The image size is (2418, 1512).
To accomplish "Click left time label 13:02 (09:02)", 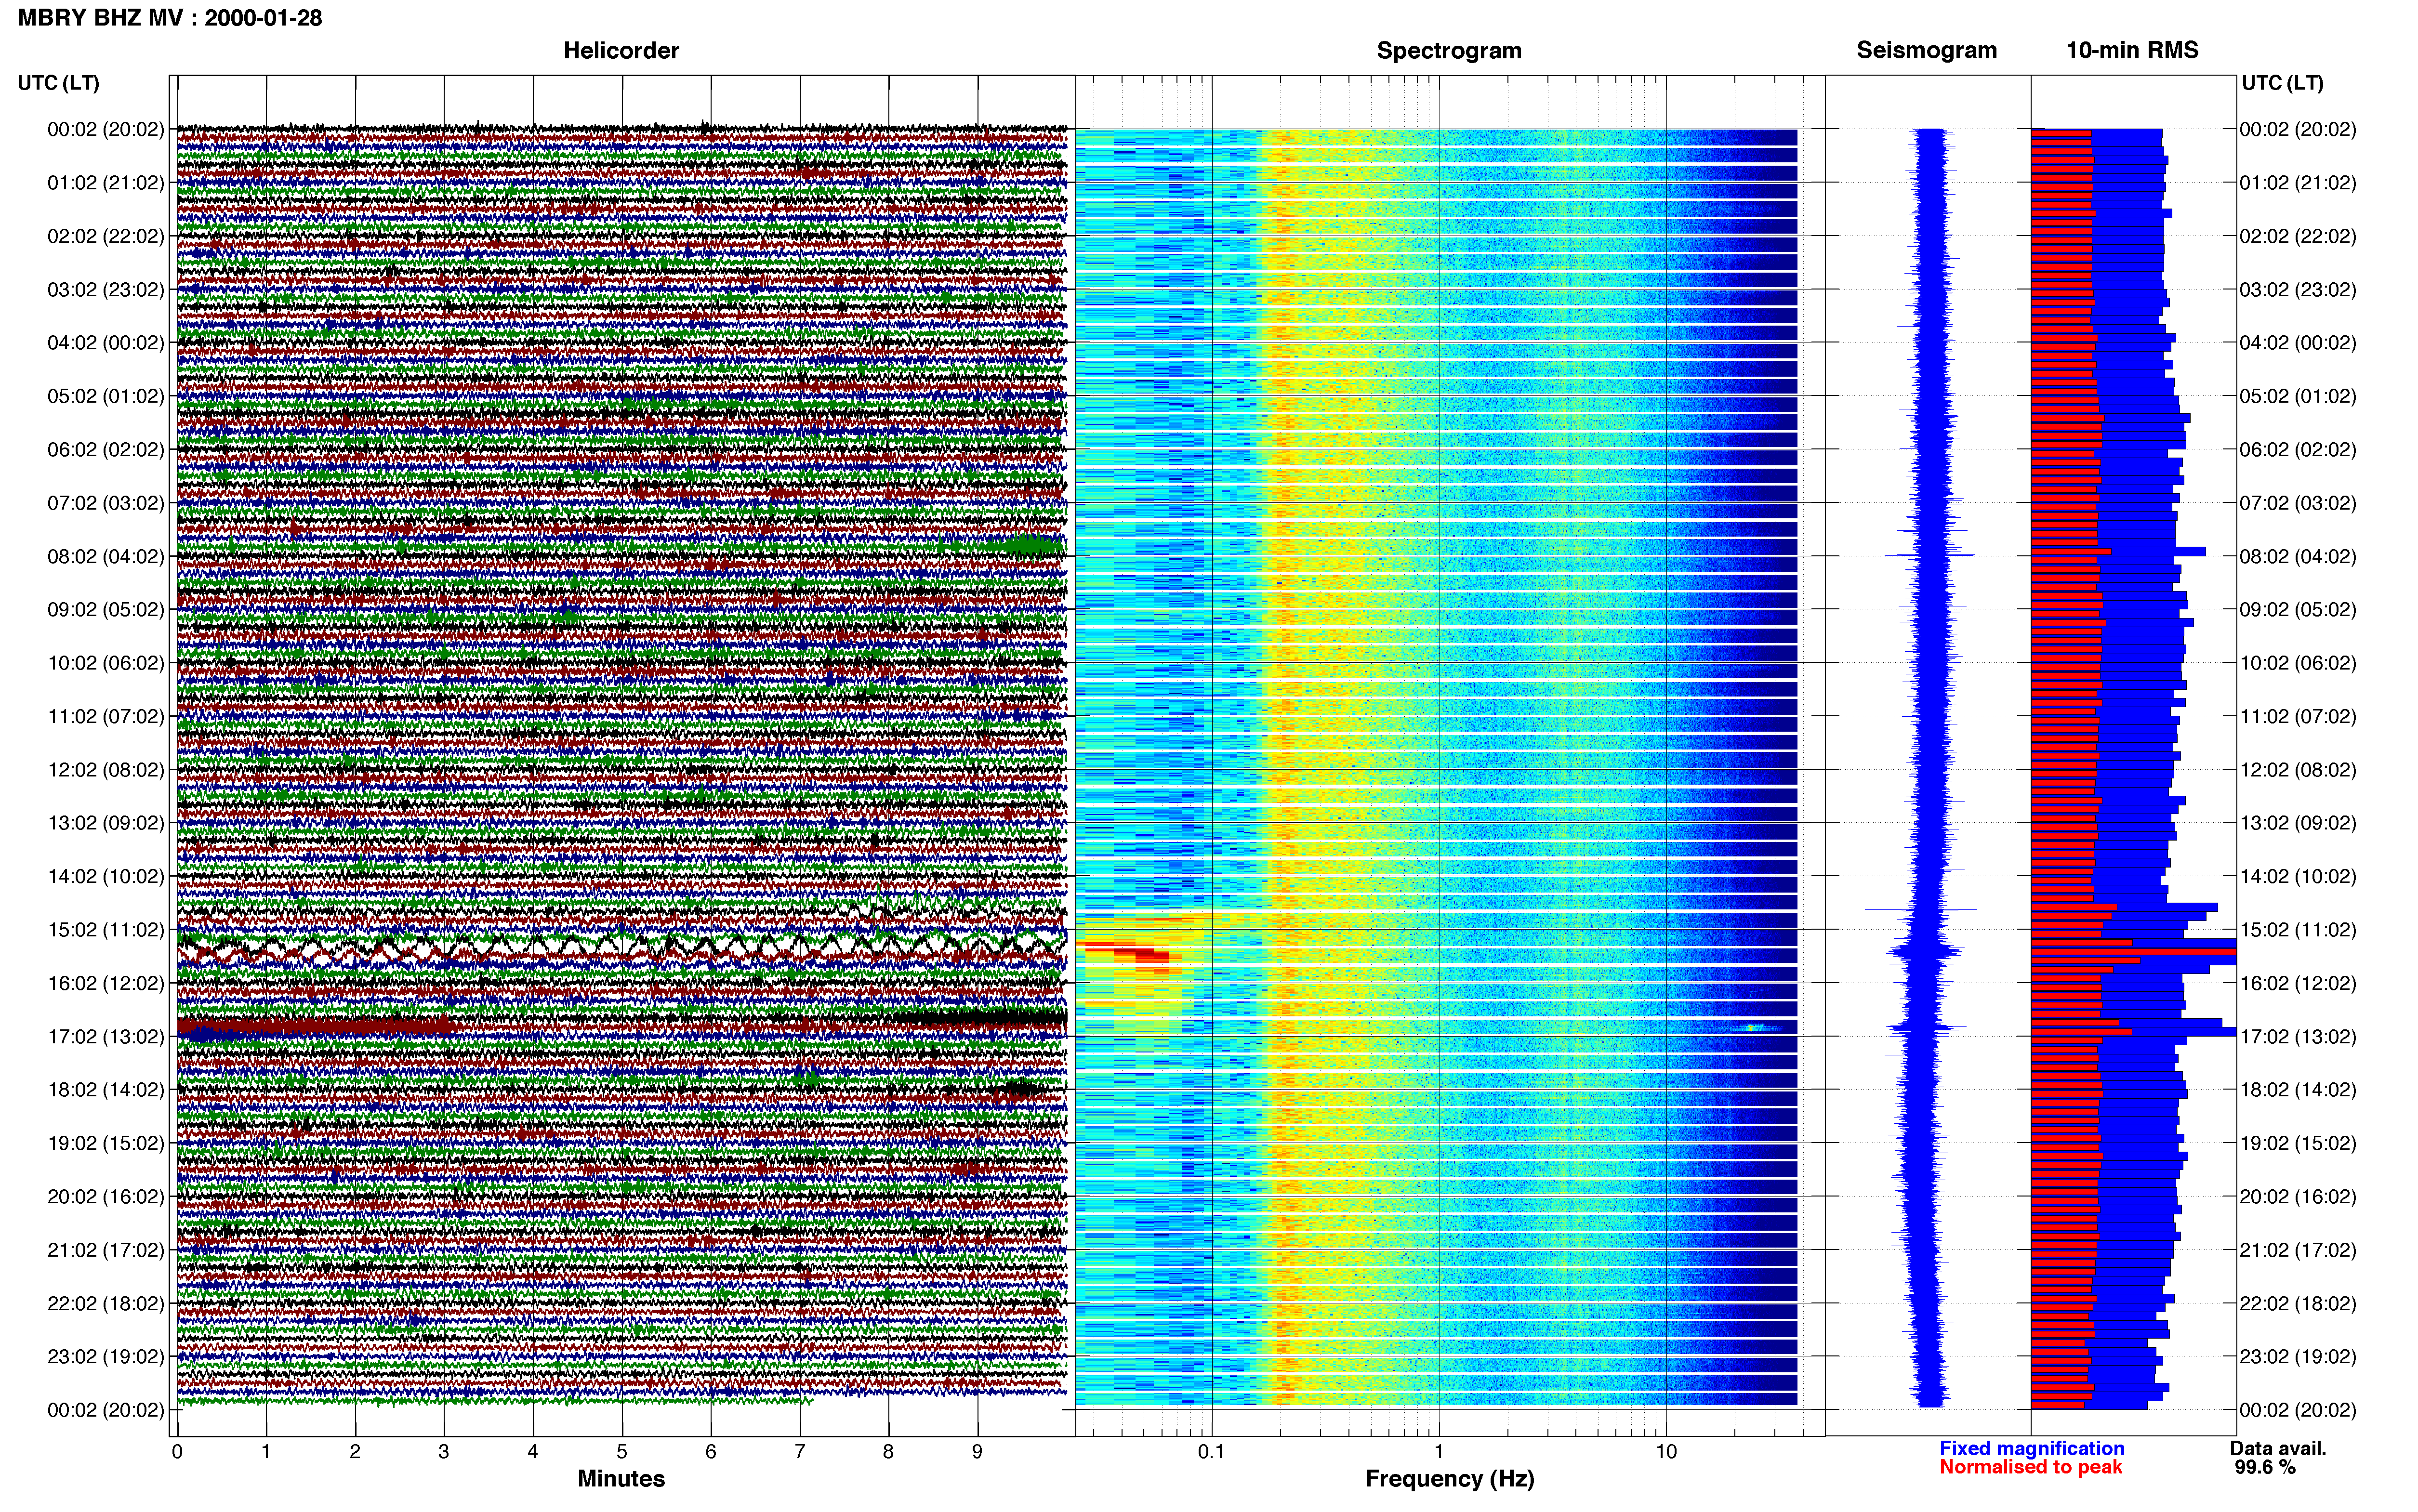I will click(x=106, y=823).
